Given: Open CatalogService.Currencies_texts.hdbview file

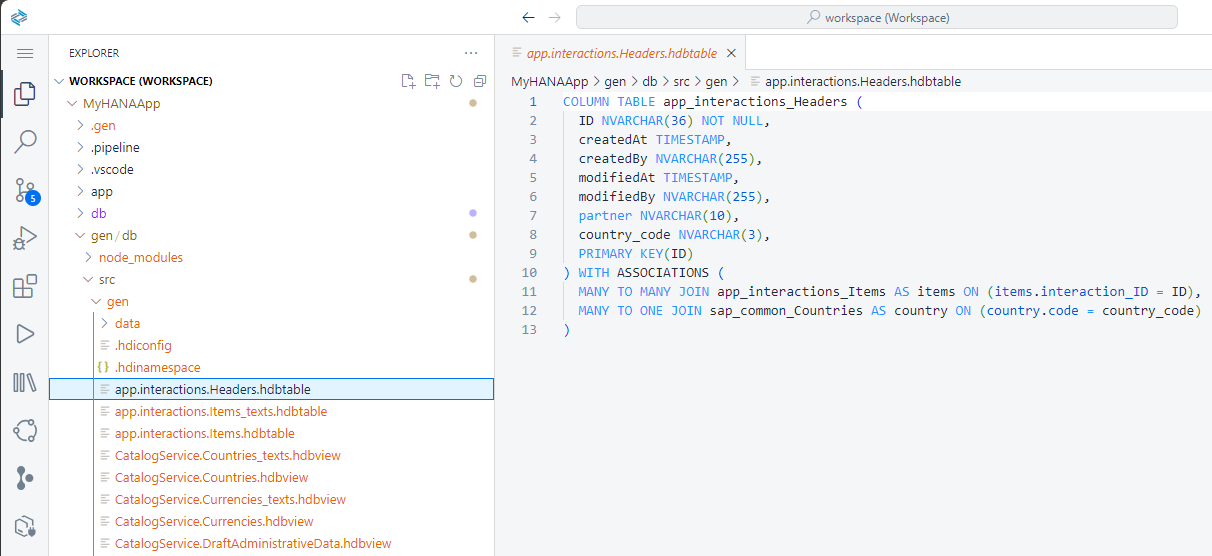Looking at the screenshot, I should click(x=230, y=499).
